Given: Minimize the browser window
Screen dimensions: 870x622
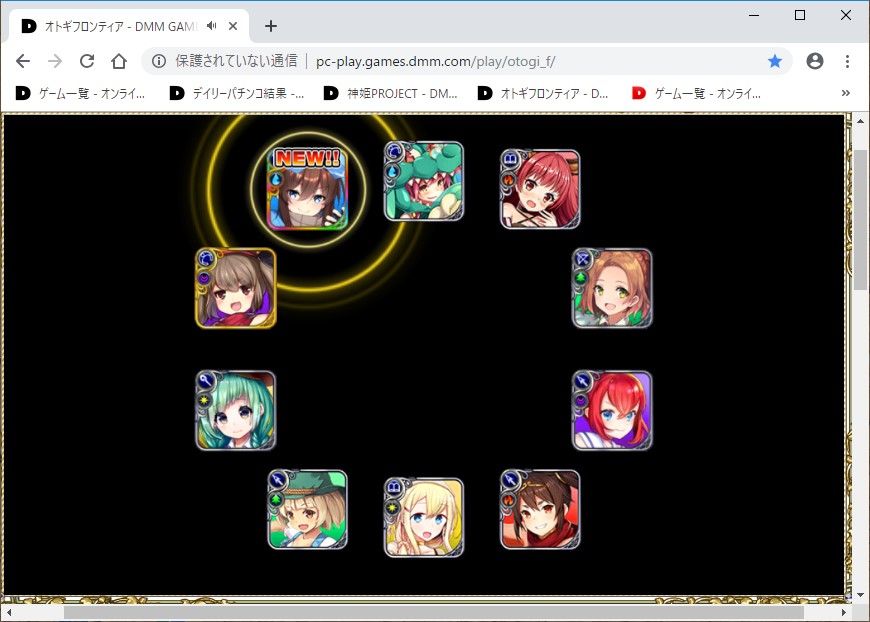Looking at the screenshot, I should click(x=754, y=15).
